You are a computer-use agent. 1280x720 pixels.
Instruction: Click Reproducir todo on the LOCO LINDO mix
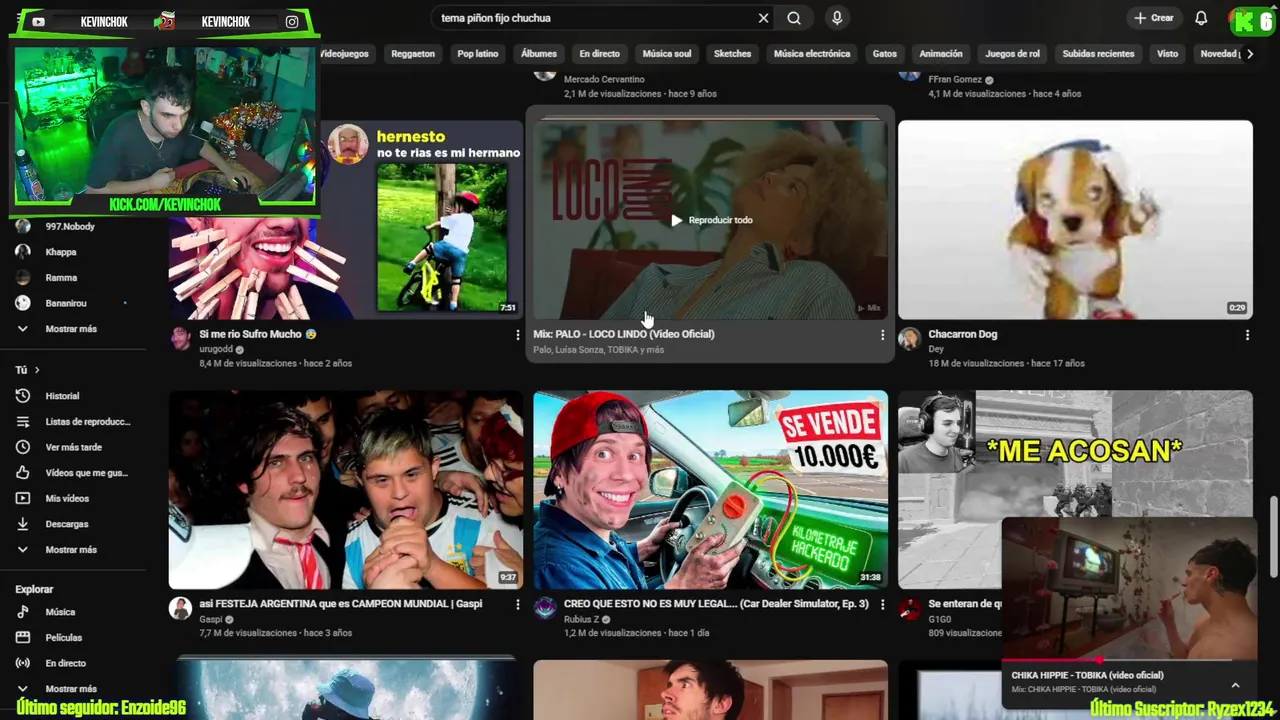711,220
